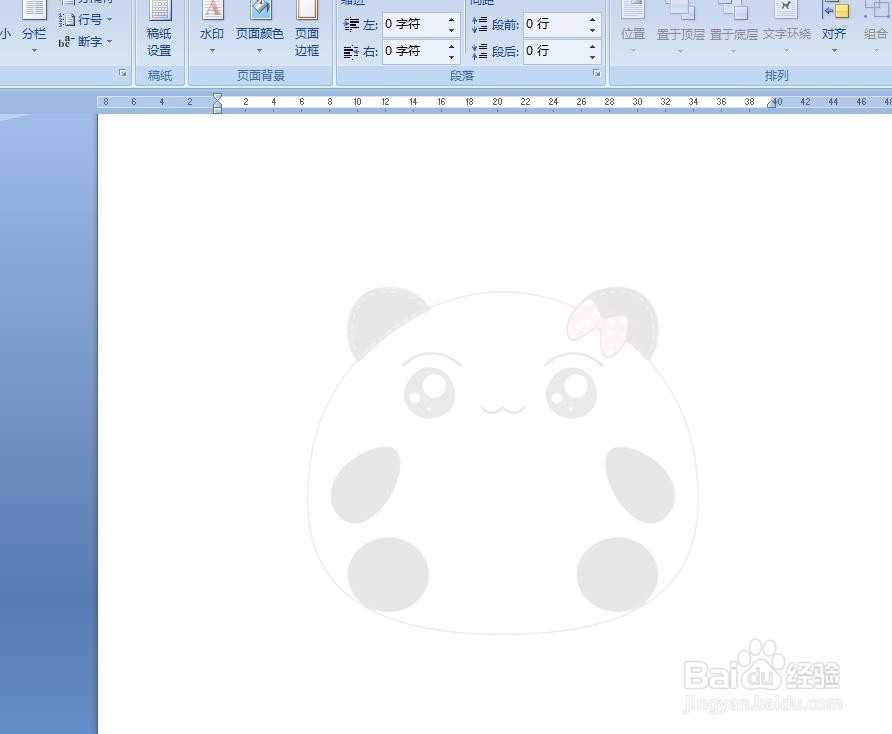
Task: Open the 水印 dropdown arrow
Action: tap(212, 51)
